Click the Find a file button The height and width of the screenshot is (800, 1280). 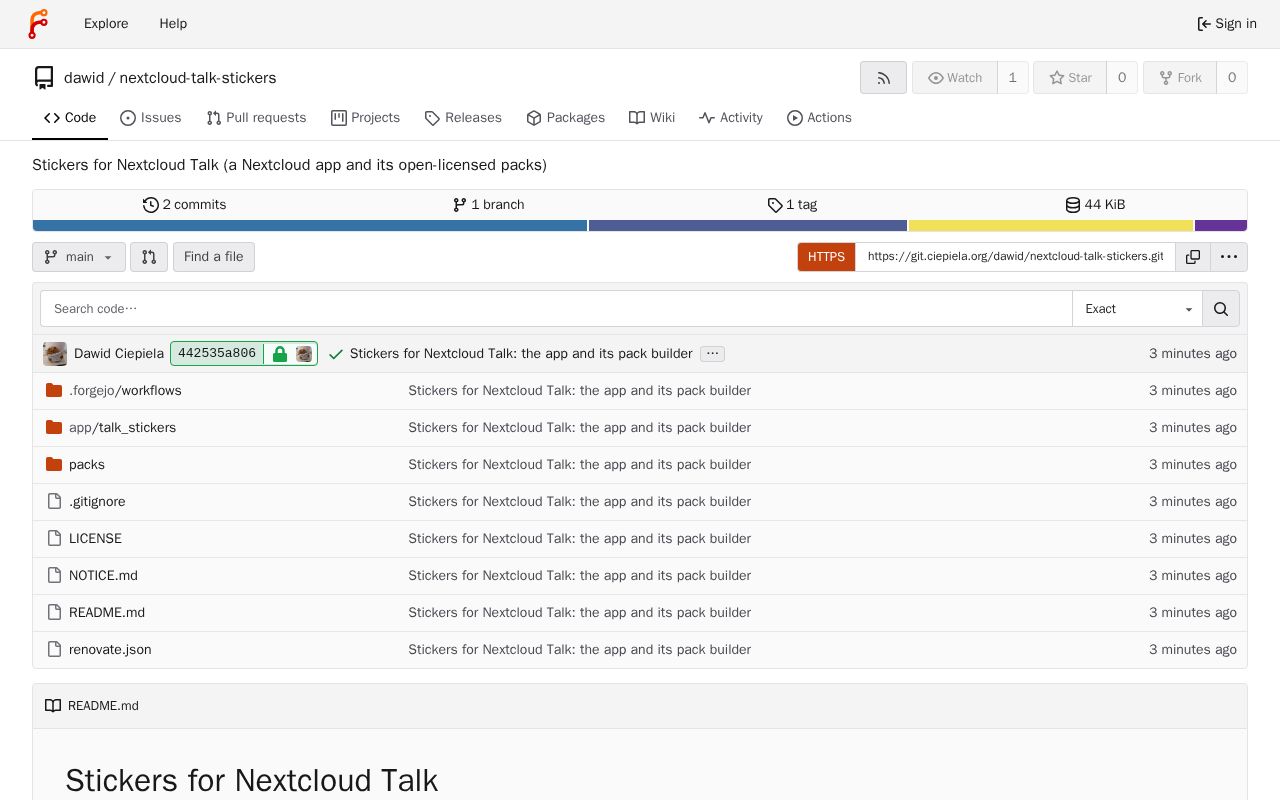point(214,257)
